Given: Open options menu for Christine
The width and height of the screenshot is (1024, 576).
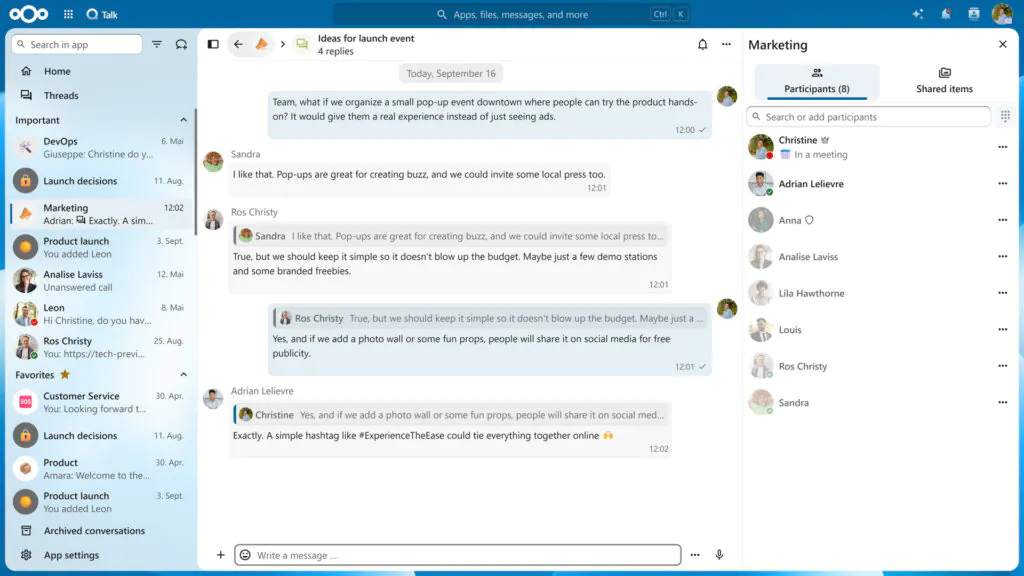Looking at the screenshot, I should pos(1002,147).
